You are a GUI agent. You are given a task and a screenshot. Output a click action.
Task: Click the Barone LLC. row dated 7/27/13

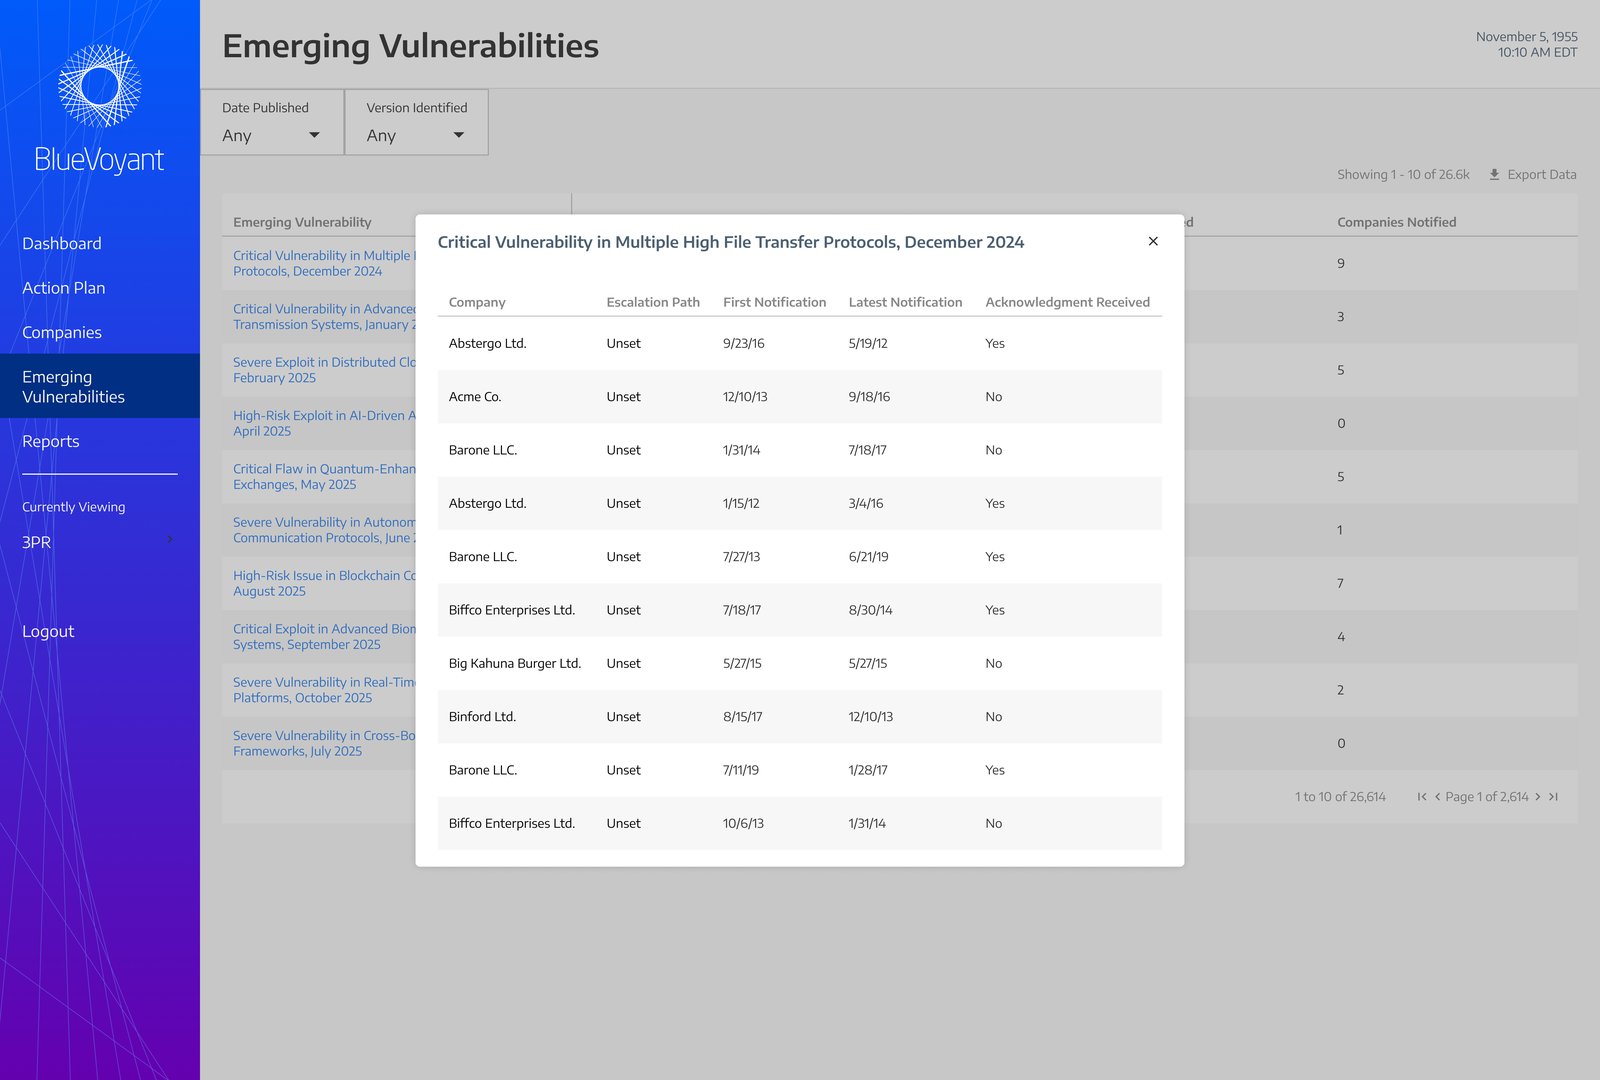click(800, 557)
